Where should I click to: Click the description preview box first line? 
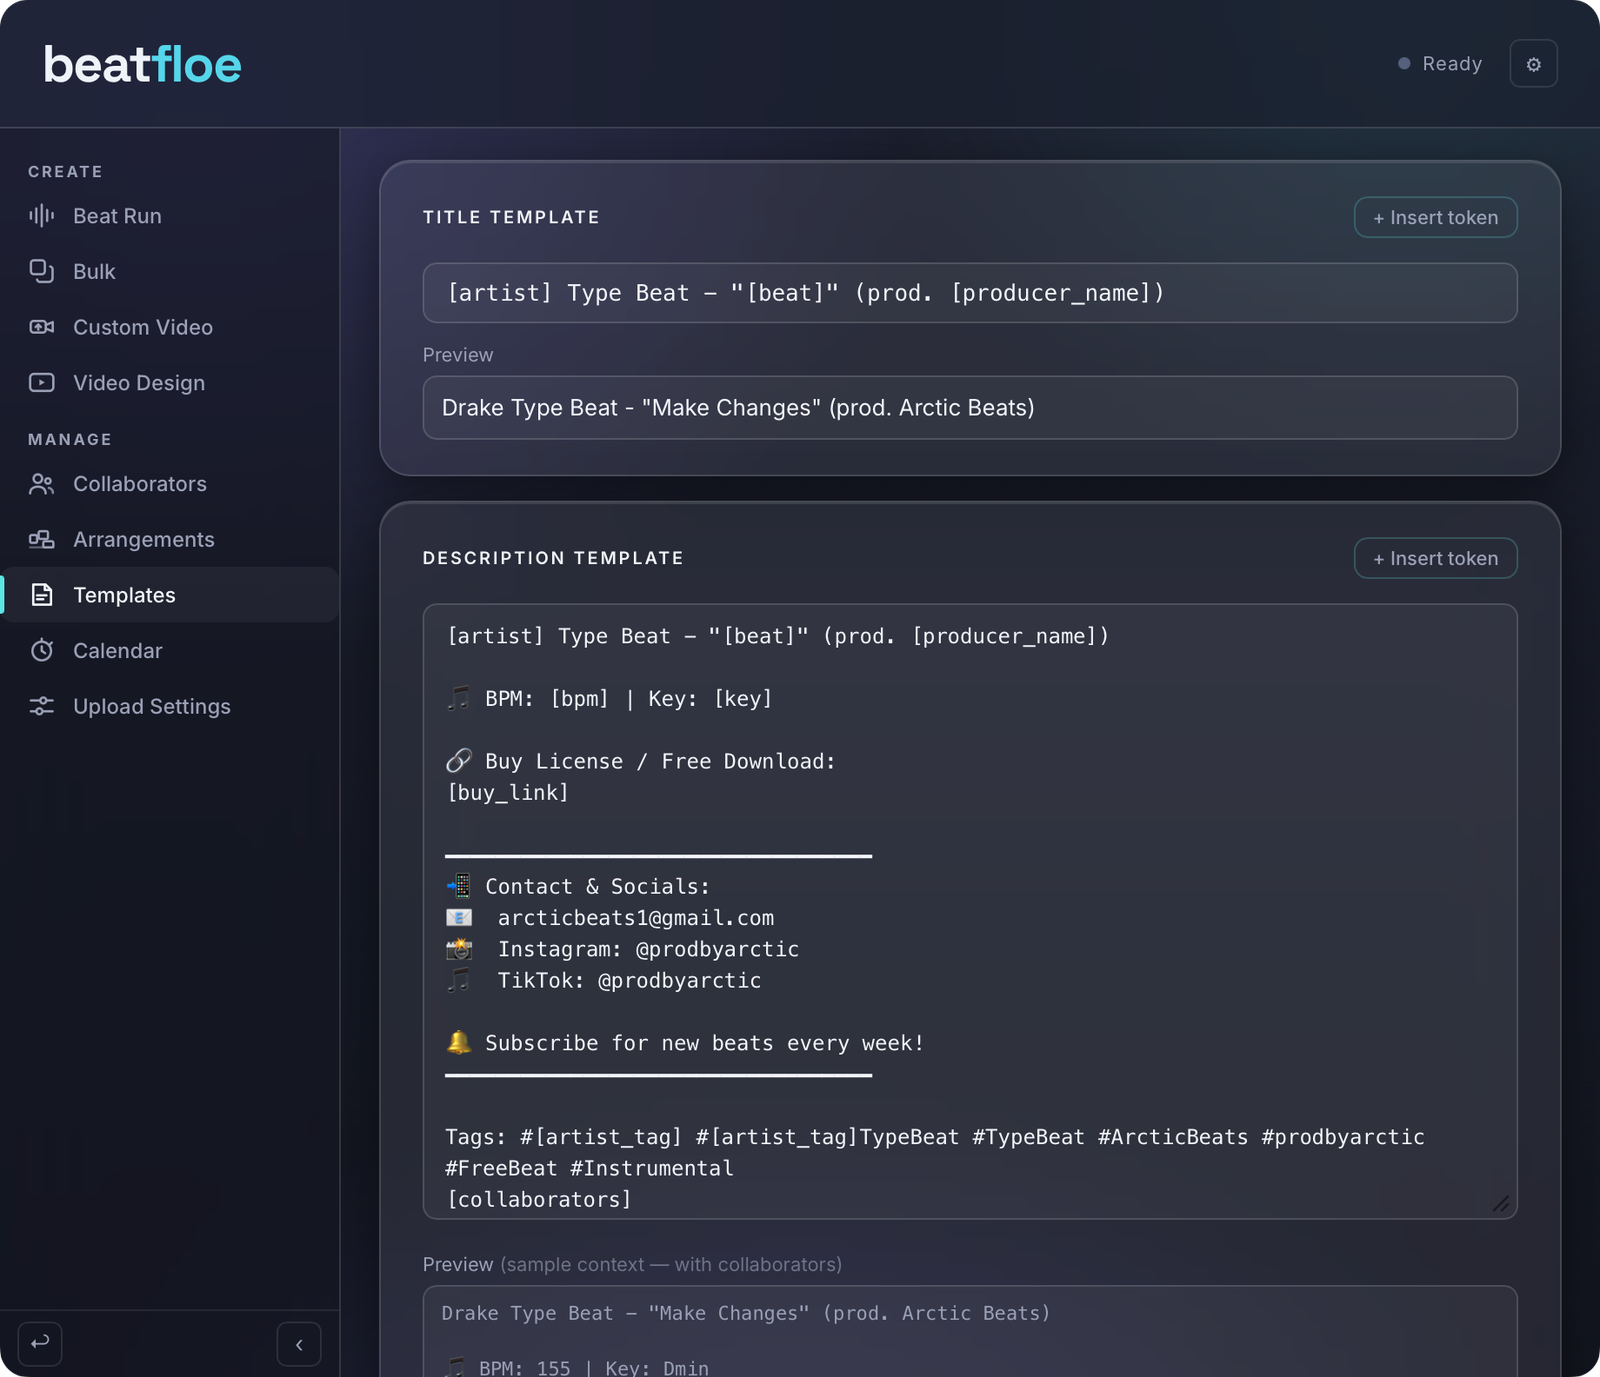coord(746,1314)
